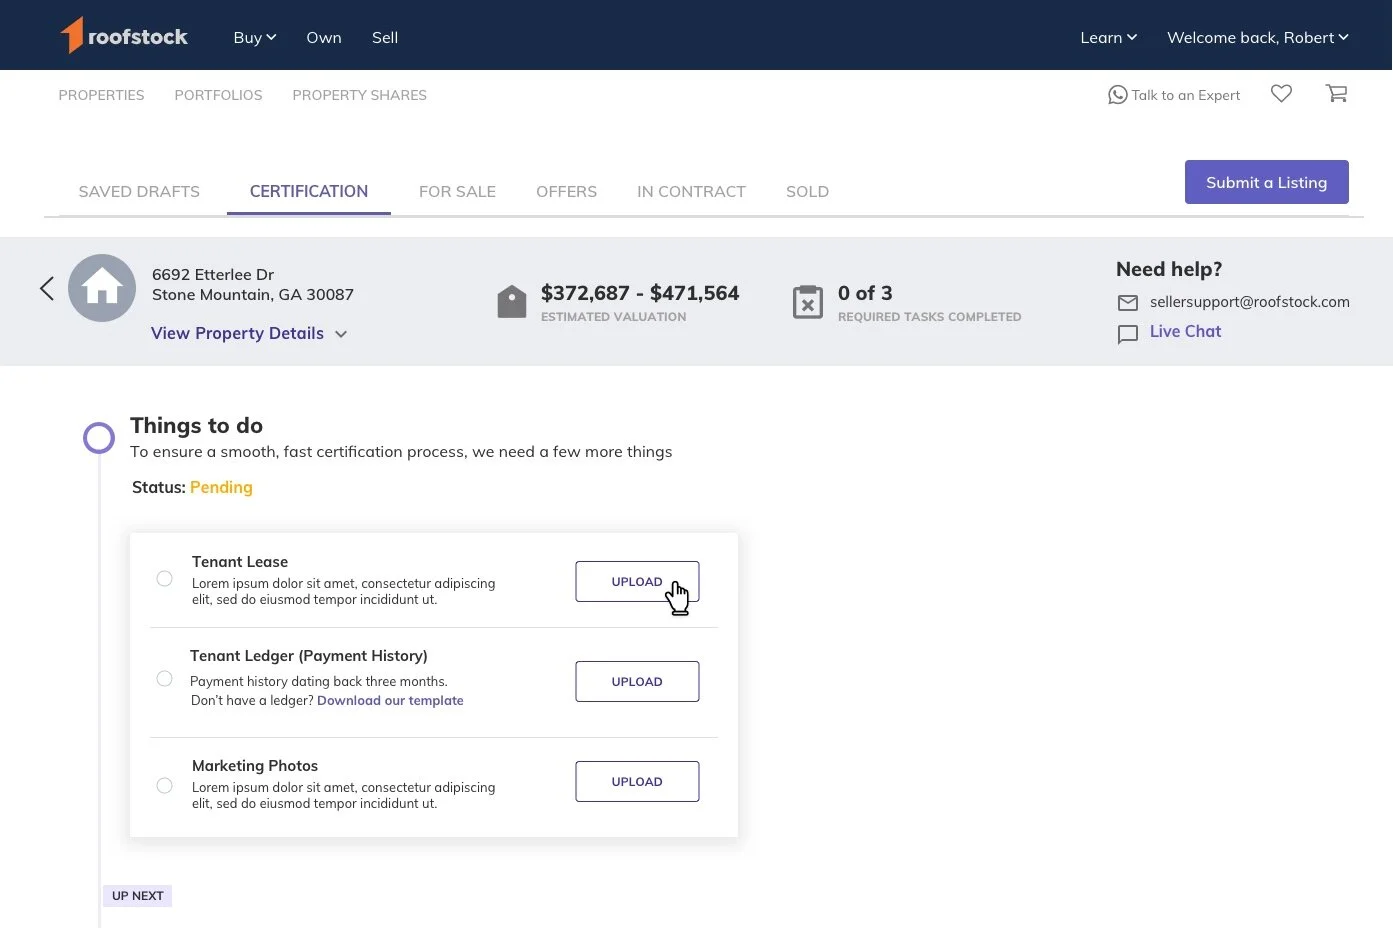
Task: Go to Portfolios section
Action: tap(218, 95)
